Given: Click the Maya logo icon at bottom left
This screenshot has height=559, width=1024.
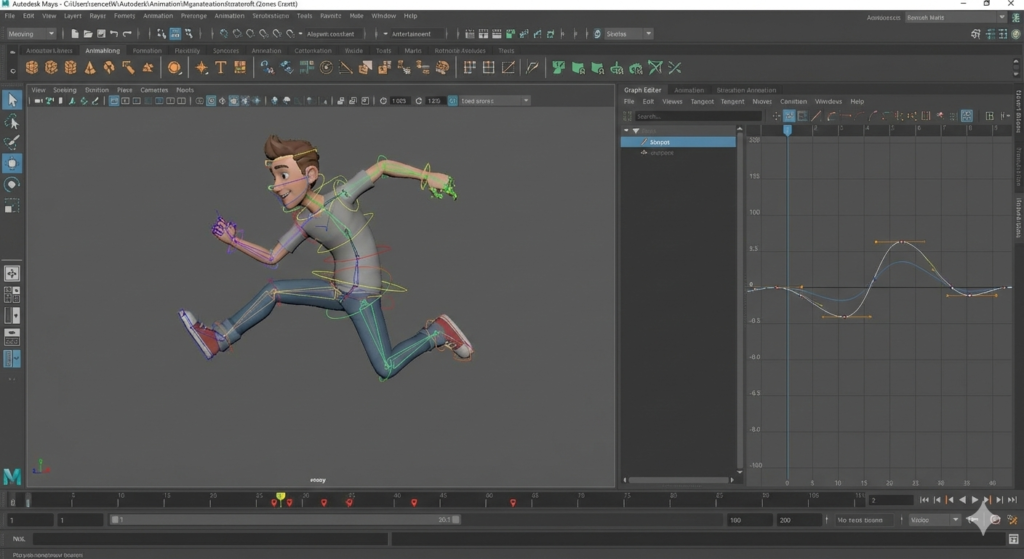Looking at the screenshot, I should coord(12,475).
